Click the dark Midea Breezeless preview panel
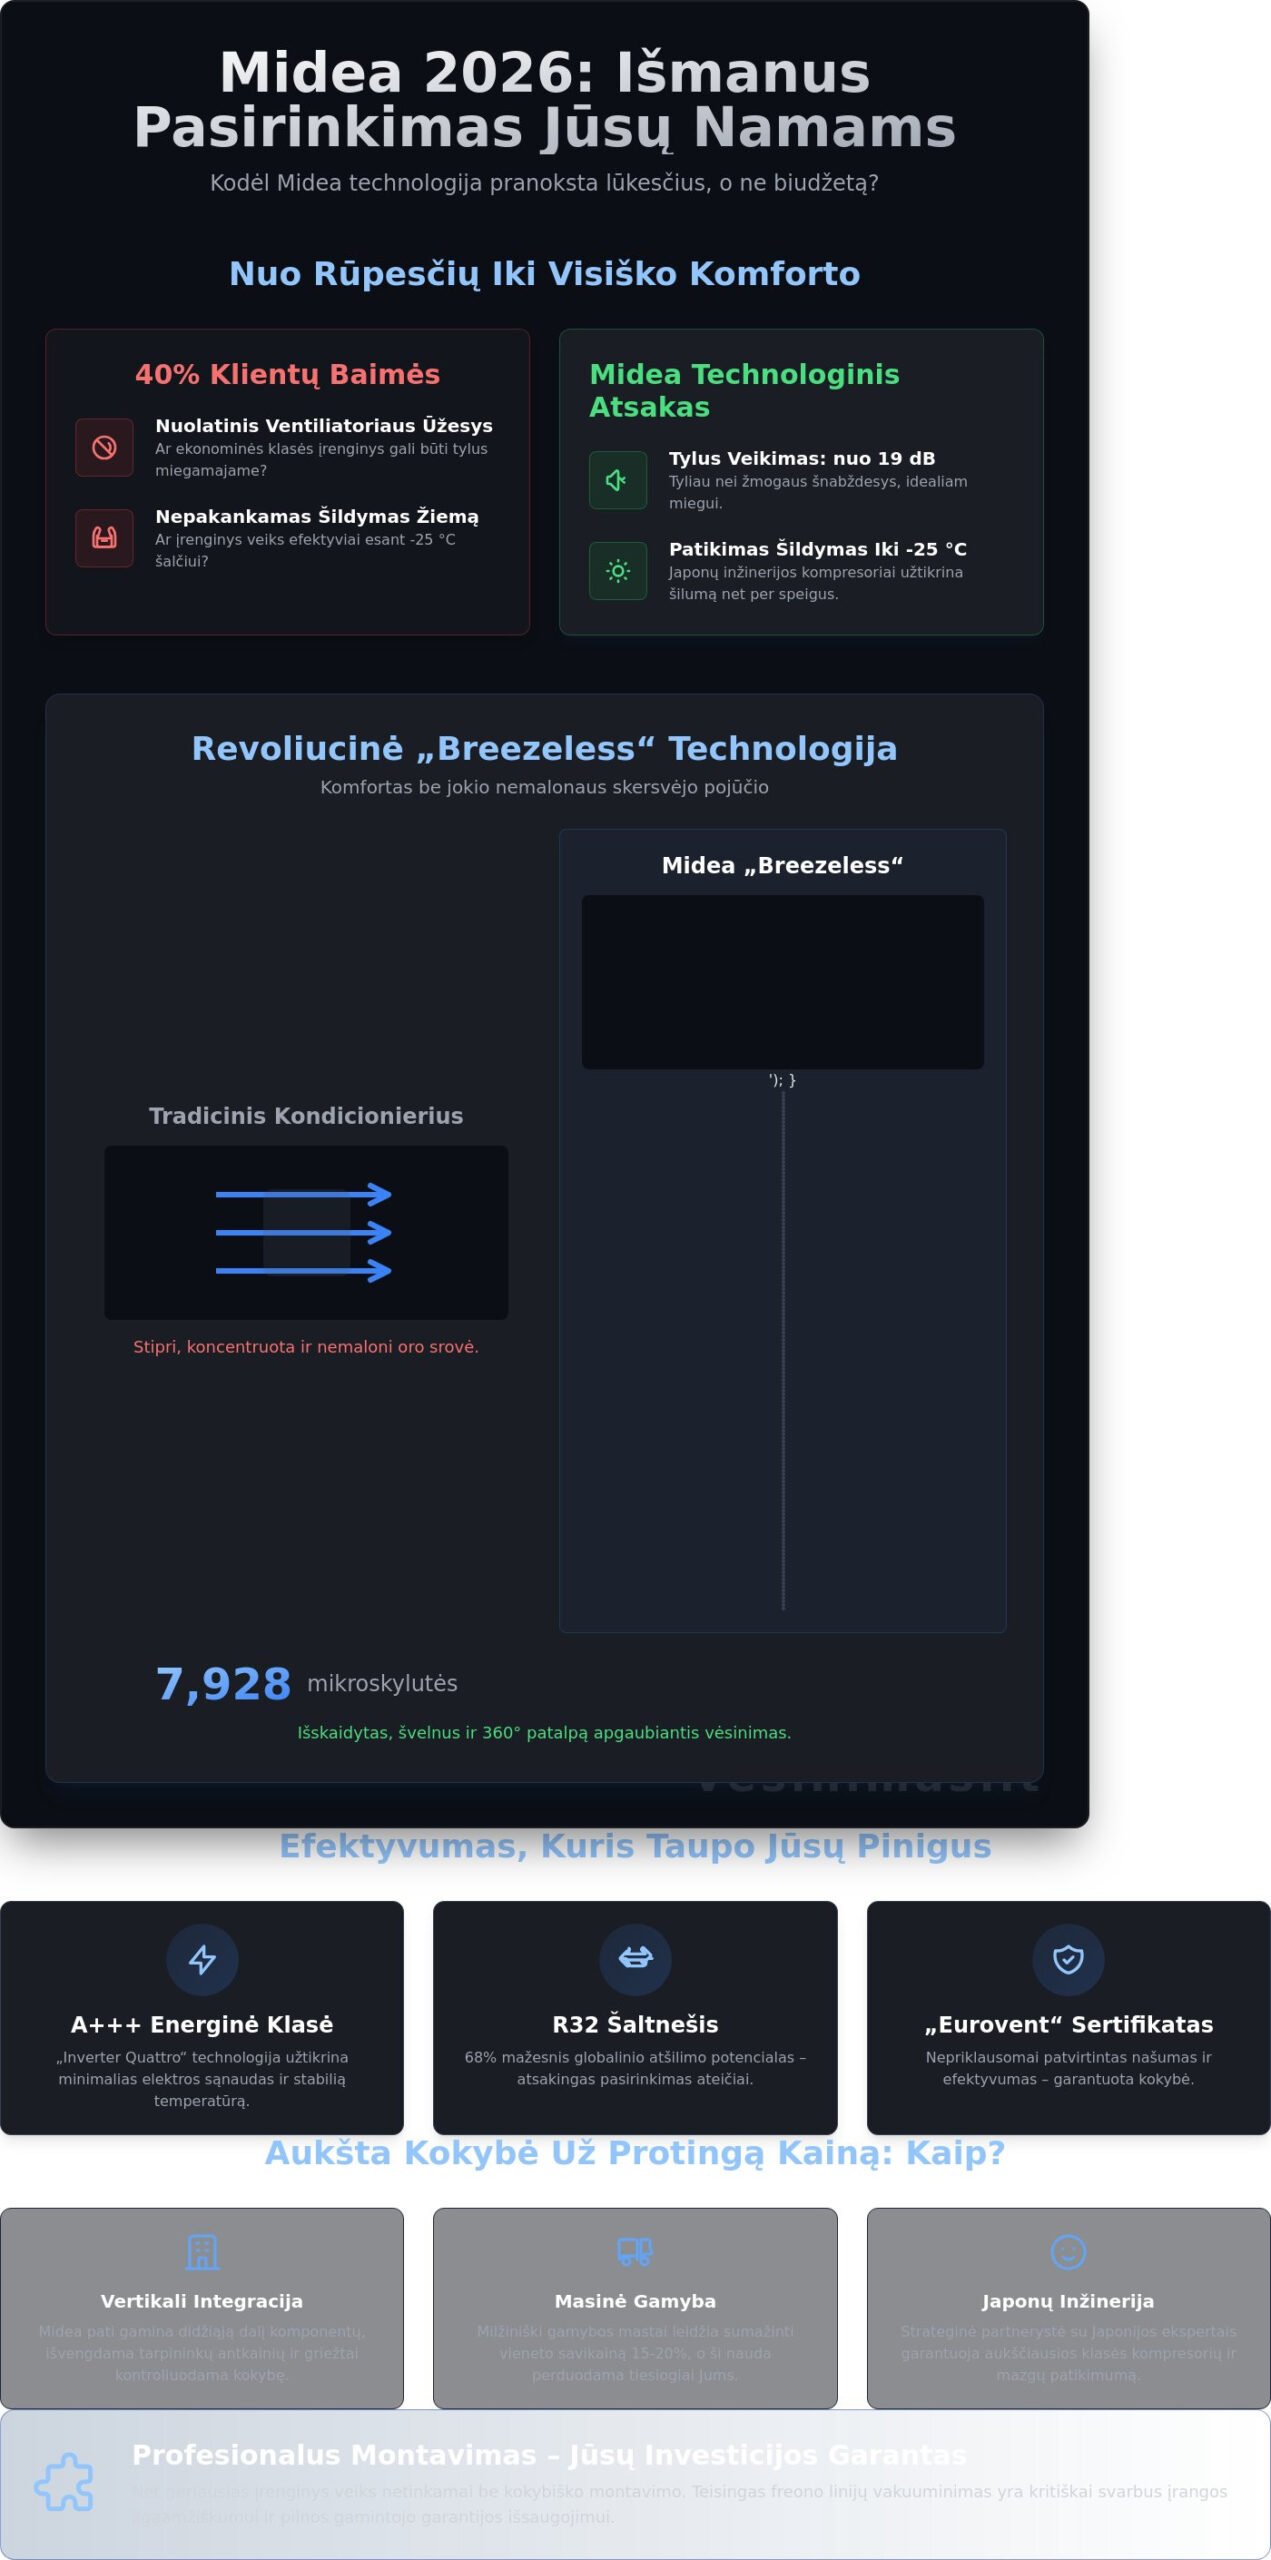The image size is (1271, 2560). (783, 982)
